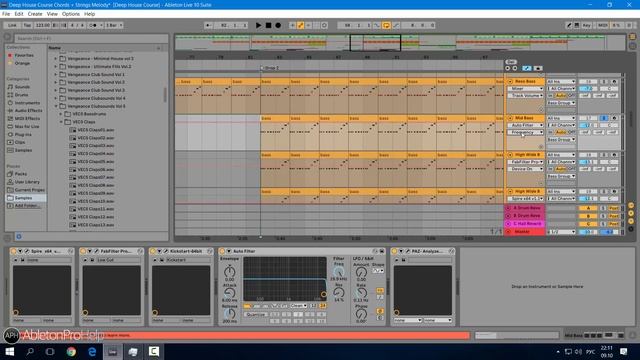The width and height of the screenshot is (640, 360).
Task: Select Sounds category in browser
Action: pos(22,87)
